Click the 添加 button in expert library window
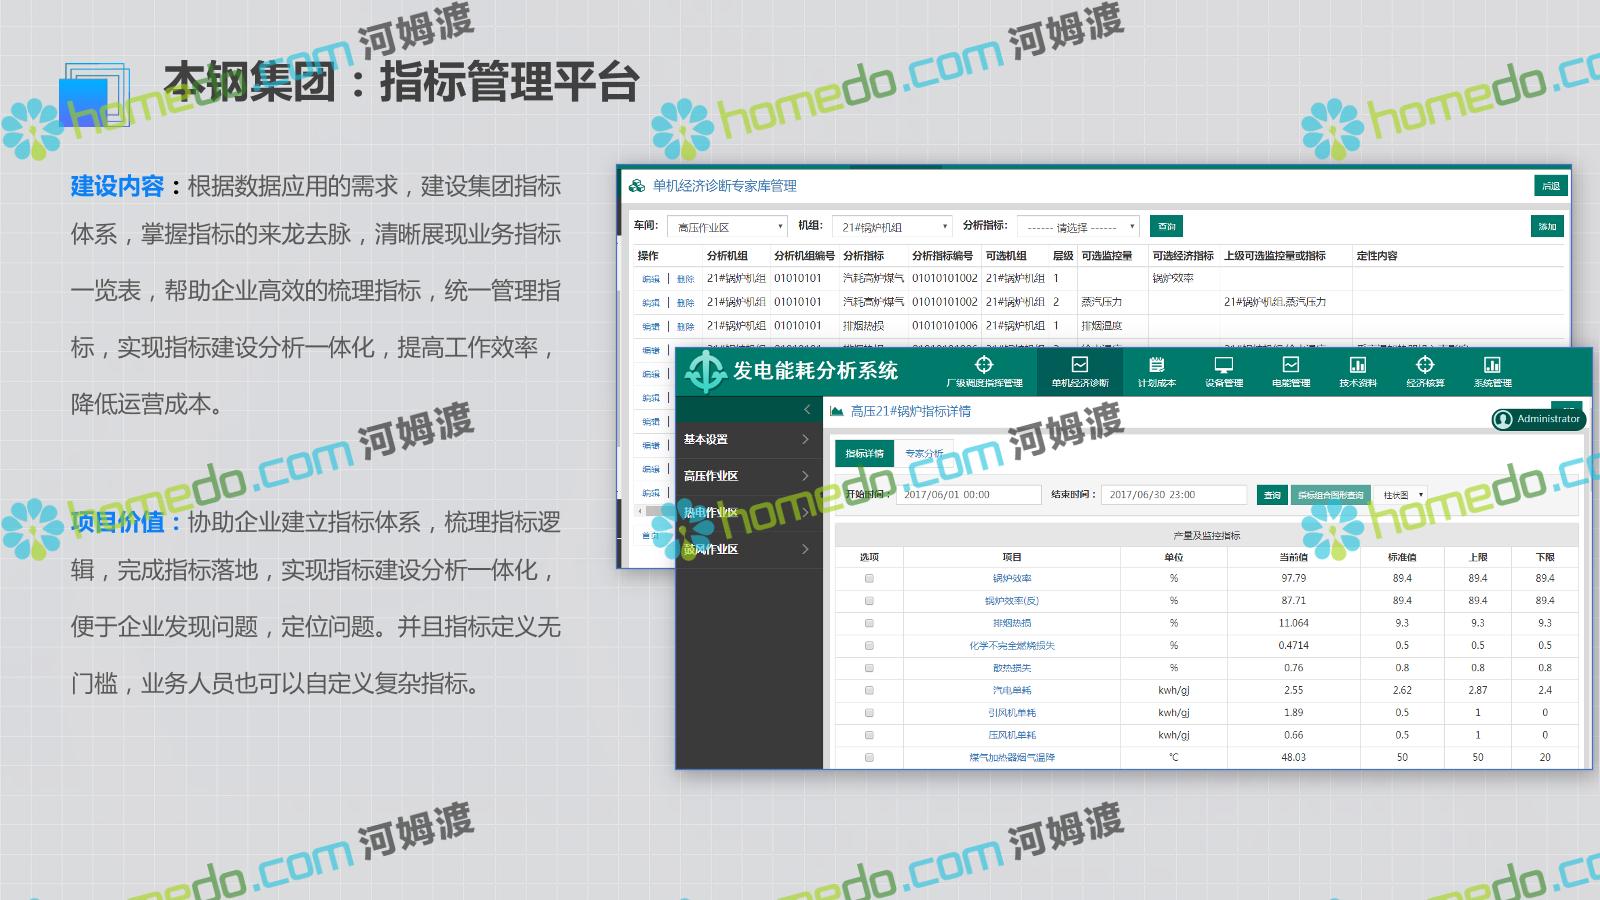 1547,227
